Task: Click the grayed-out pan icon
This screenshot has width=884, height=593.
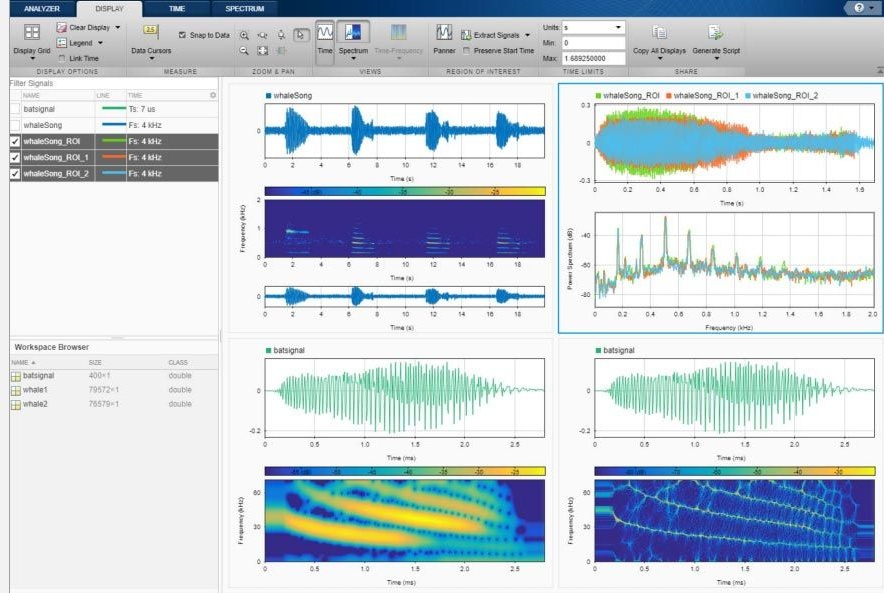Action: [281, 51]
